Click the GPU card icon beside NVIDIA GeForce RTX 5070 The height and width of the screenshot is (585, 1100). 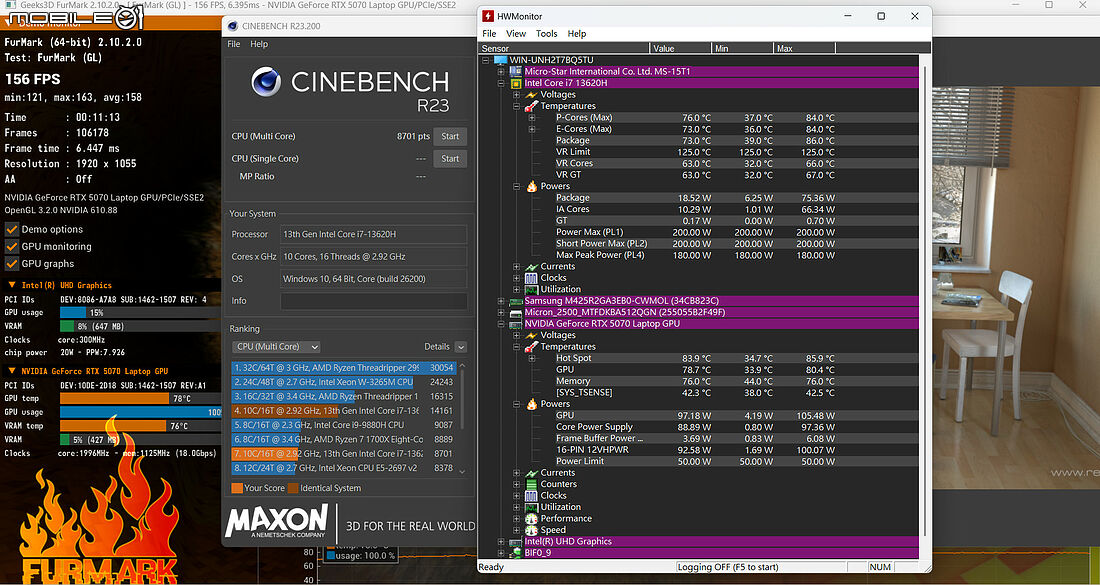(x=516, y=323)
